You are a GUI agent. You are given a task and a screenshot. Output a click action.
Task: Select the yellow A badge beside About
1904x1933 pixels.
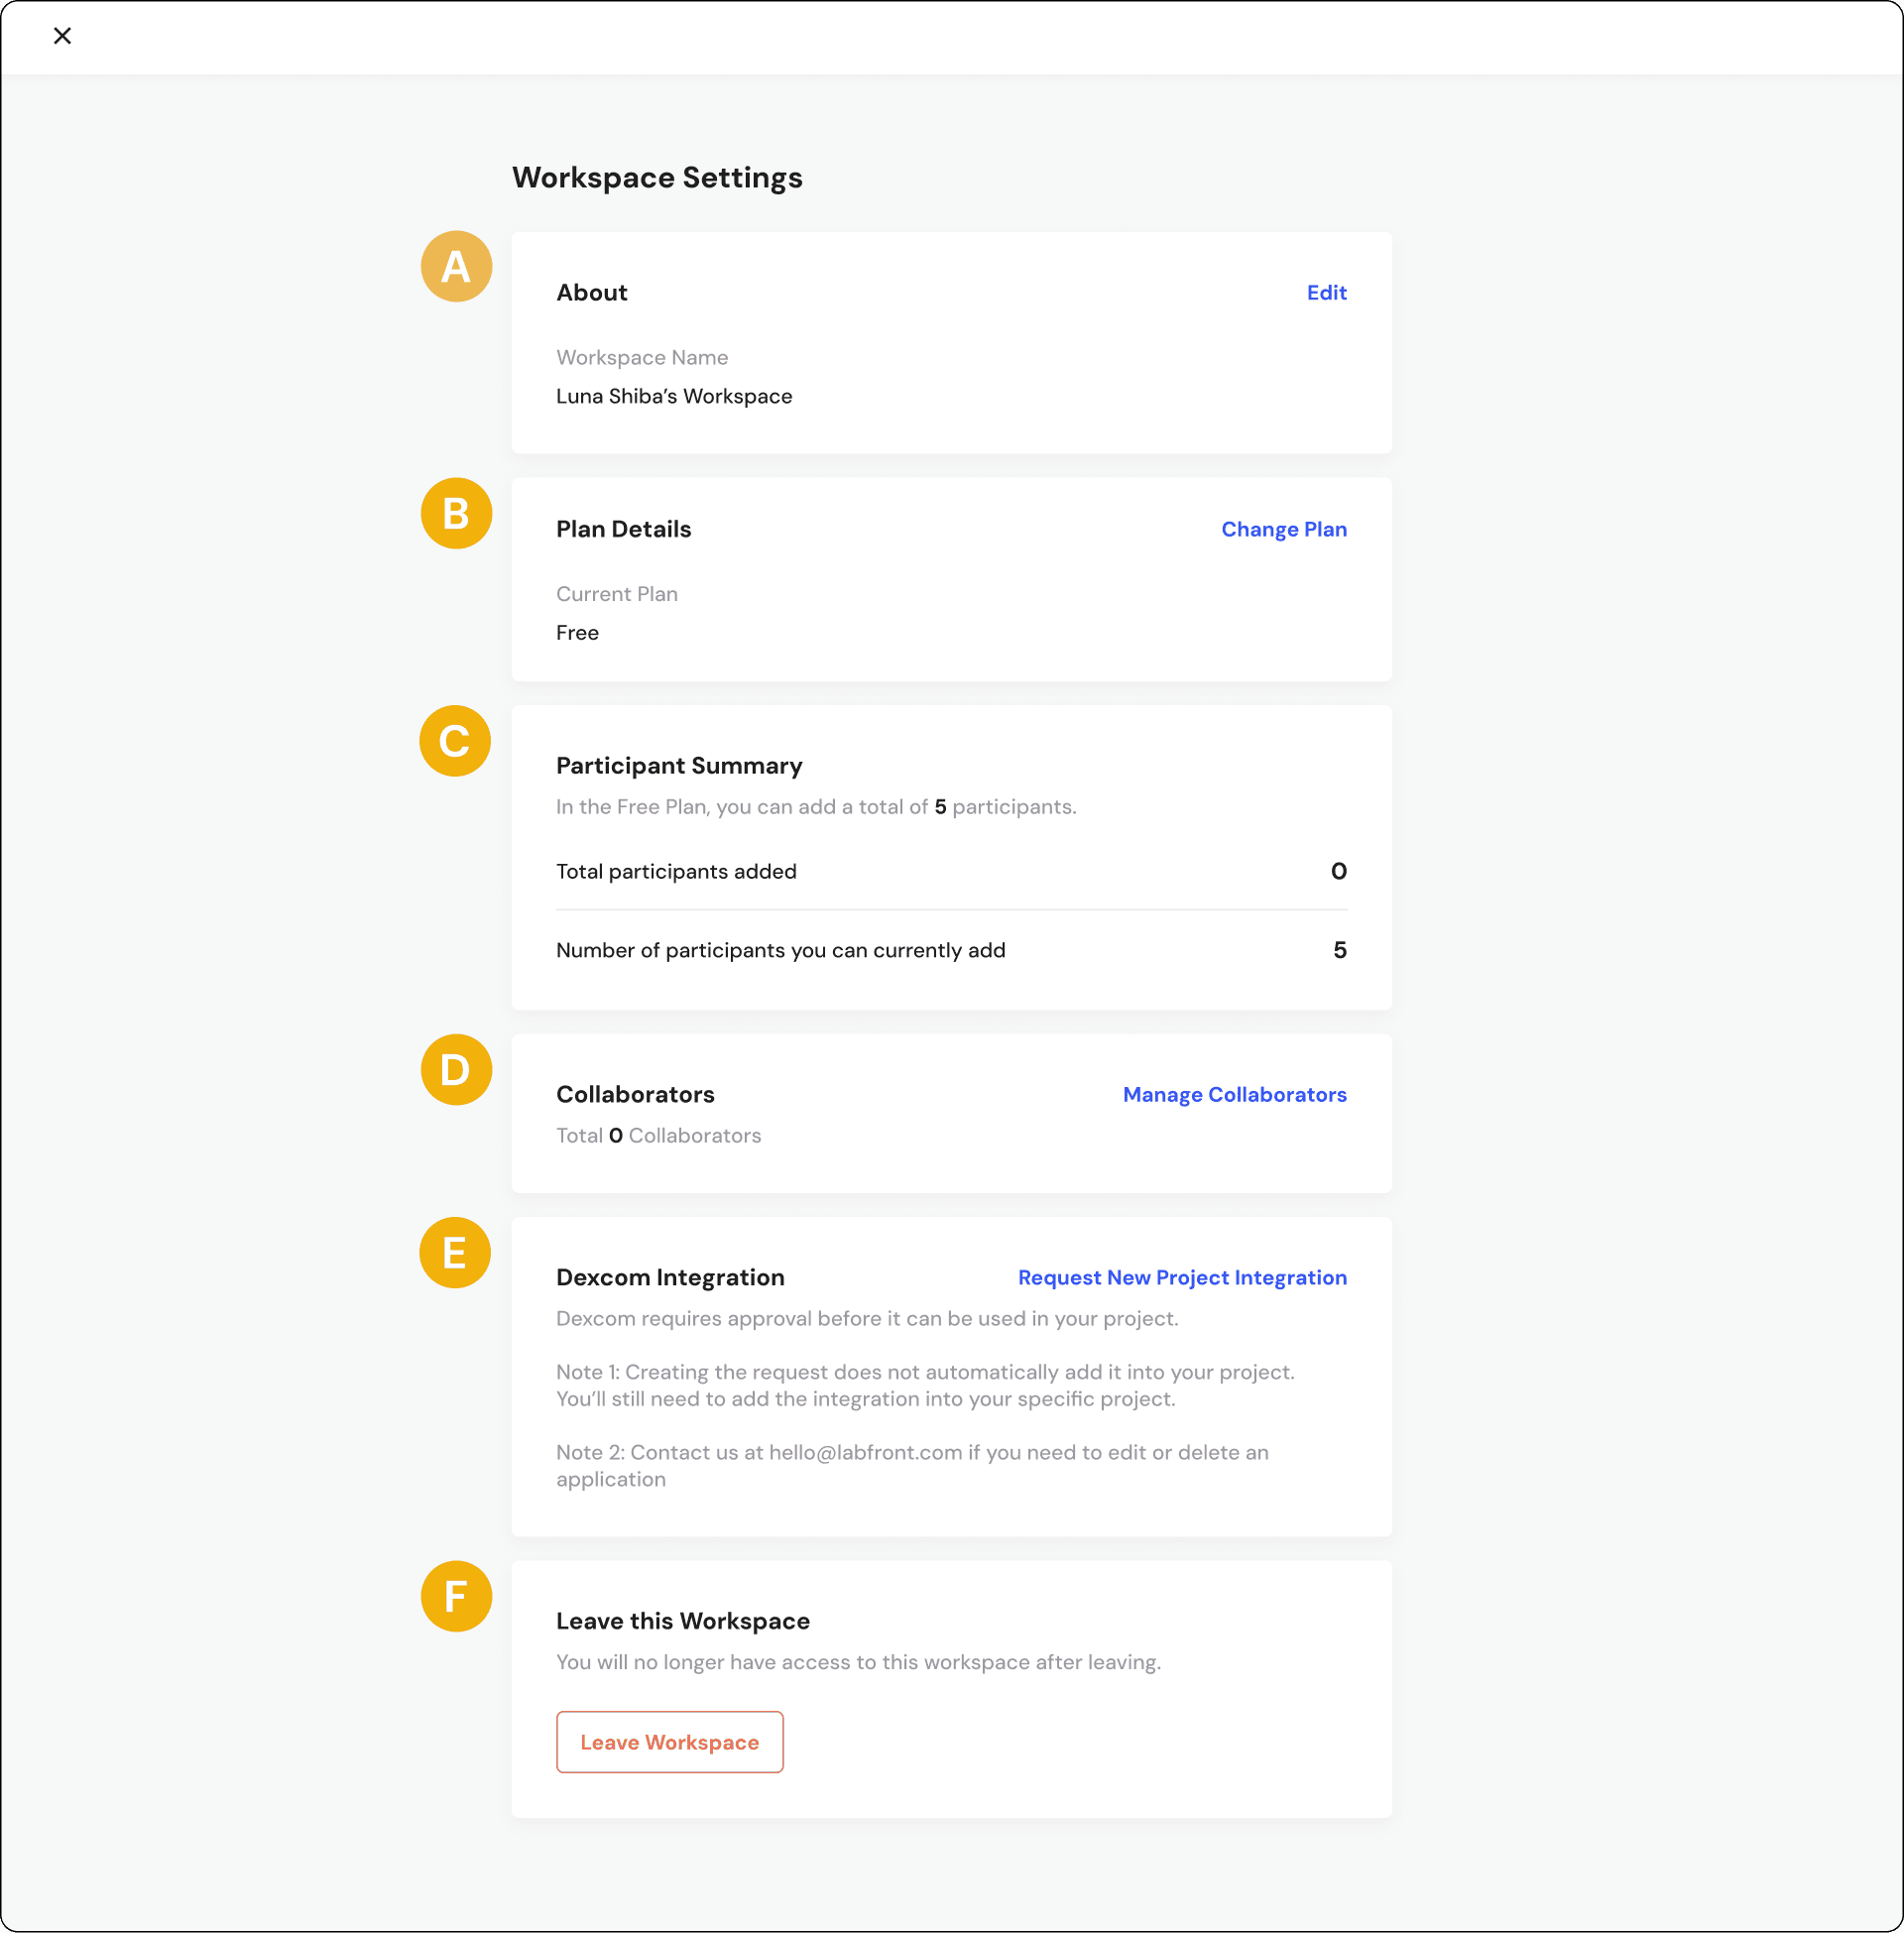coord(456,267)
